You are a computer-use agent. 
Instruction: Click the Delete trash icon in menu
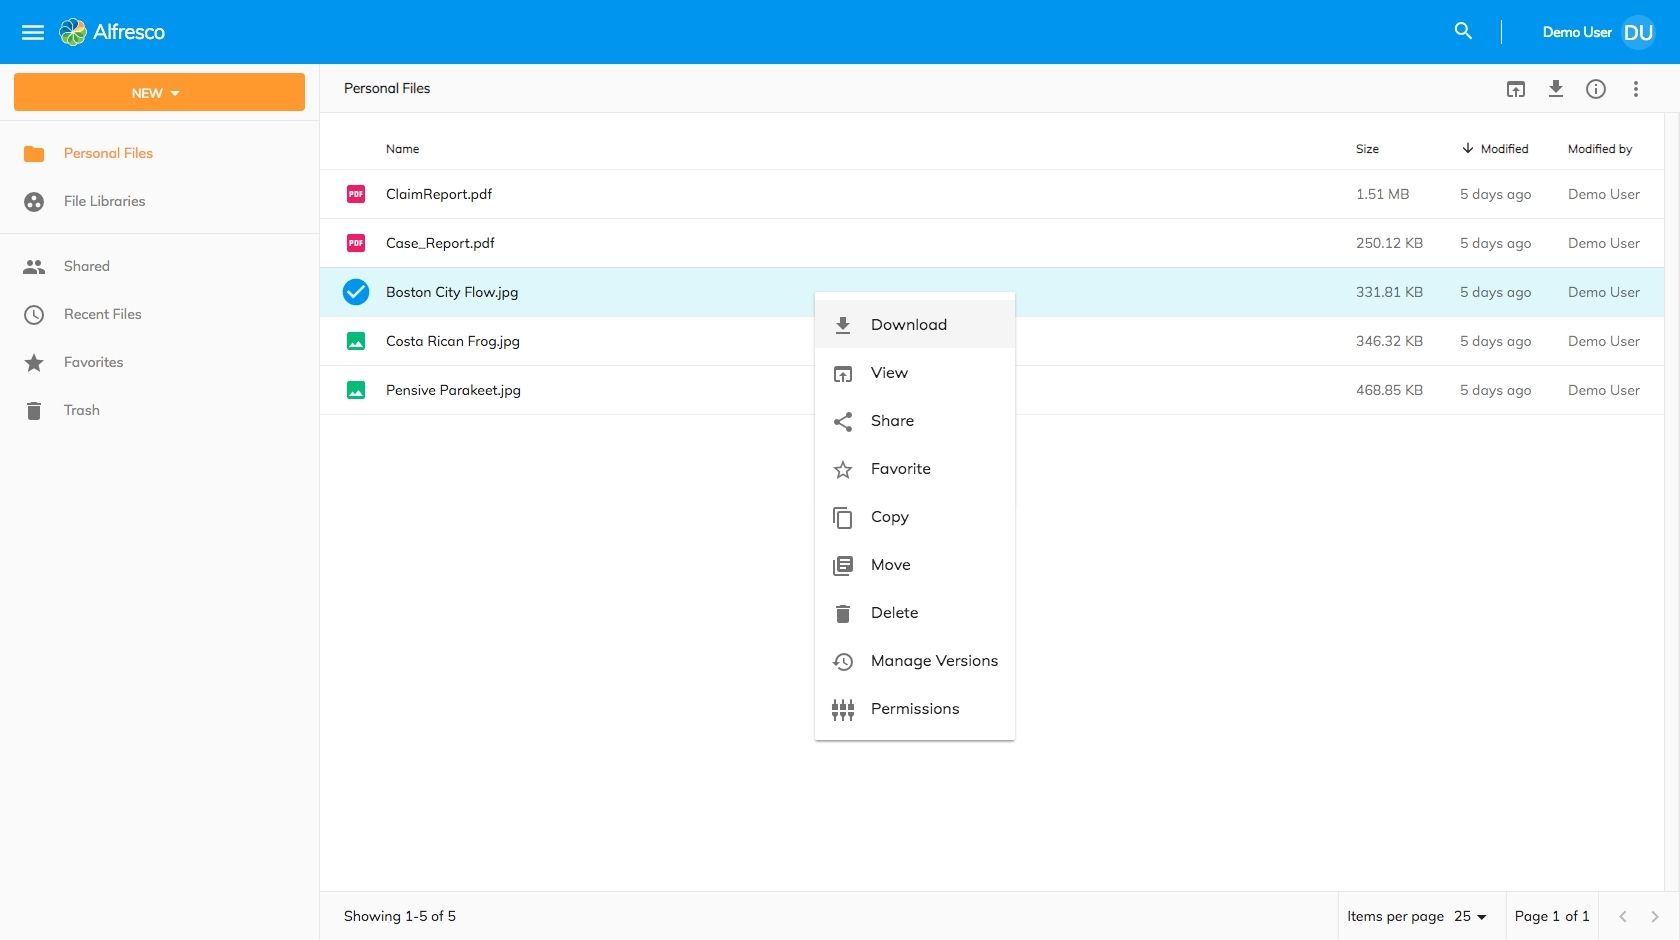843,614
